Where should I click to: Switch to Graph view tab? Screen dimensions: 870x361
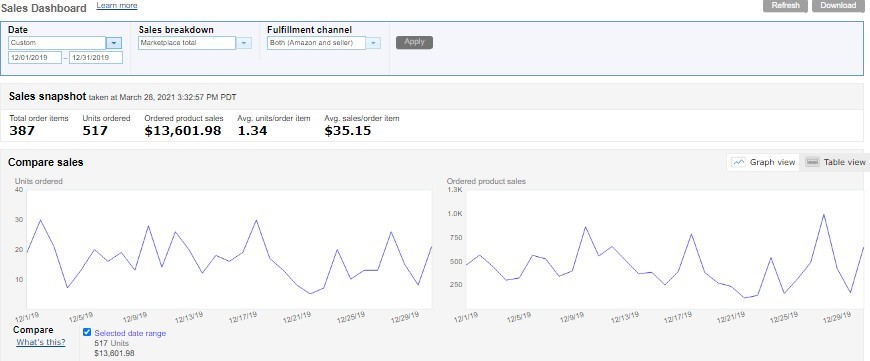click(763, 162)
